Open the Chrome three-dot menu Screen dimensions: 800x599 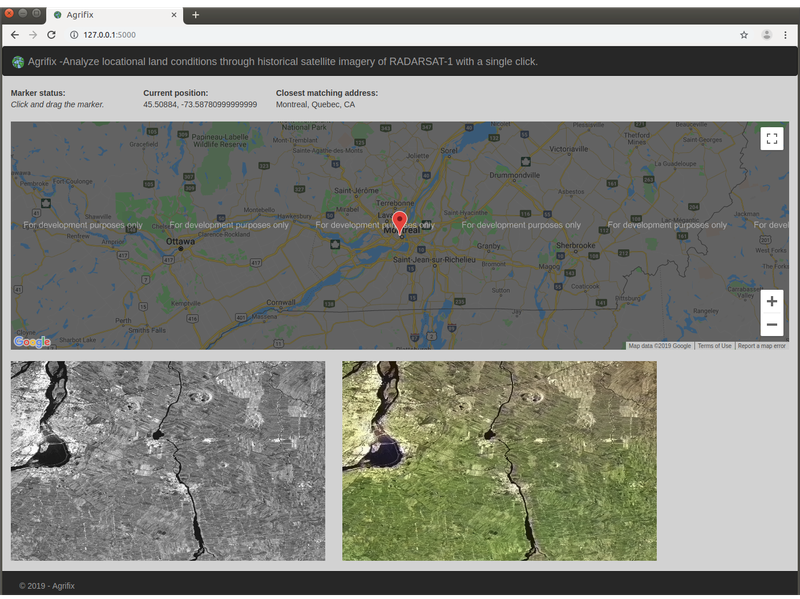coord(787,34)
